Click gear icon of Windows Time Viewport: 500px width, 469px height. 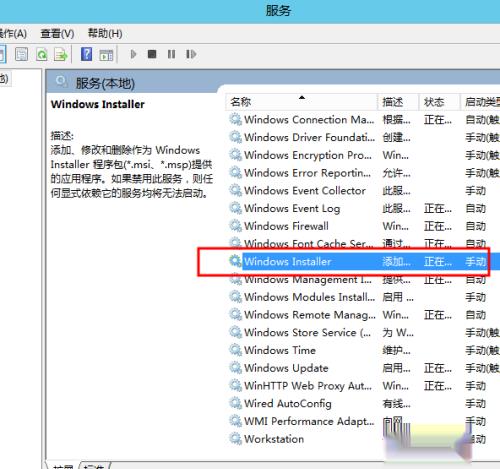tap(236, 350)
